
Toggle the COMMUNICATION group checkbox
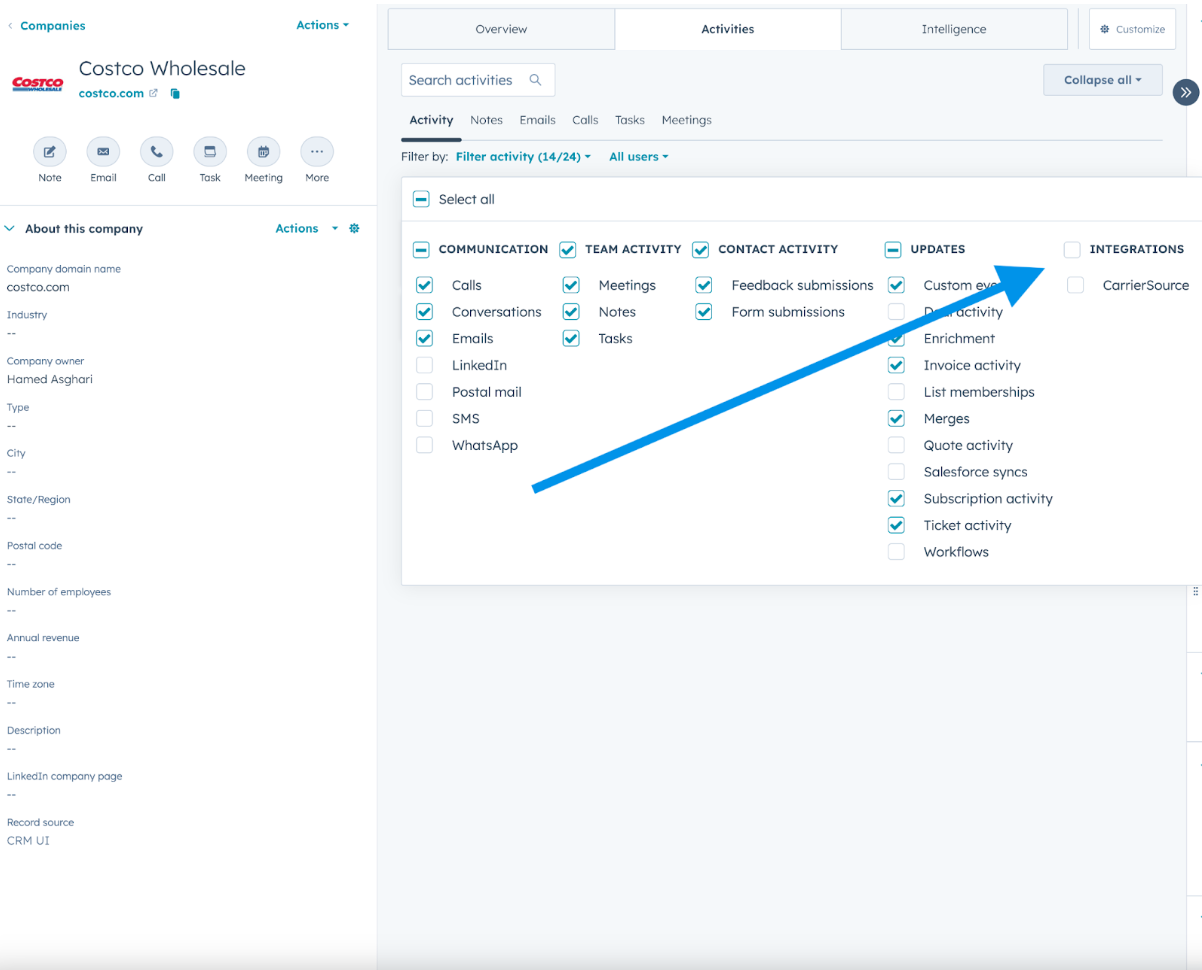pyautogui.click(x=422, y=249)
